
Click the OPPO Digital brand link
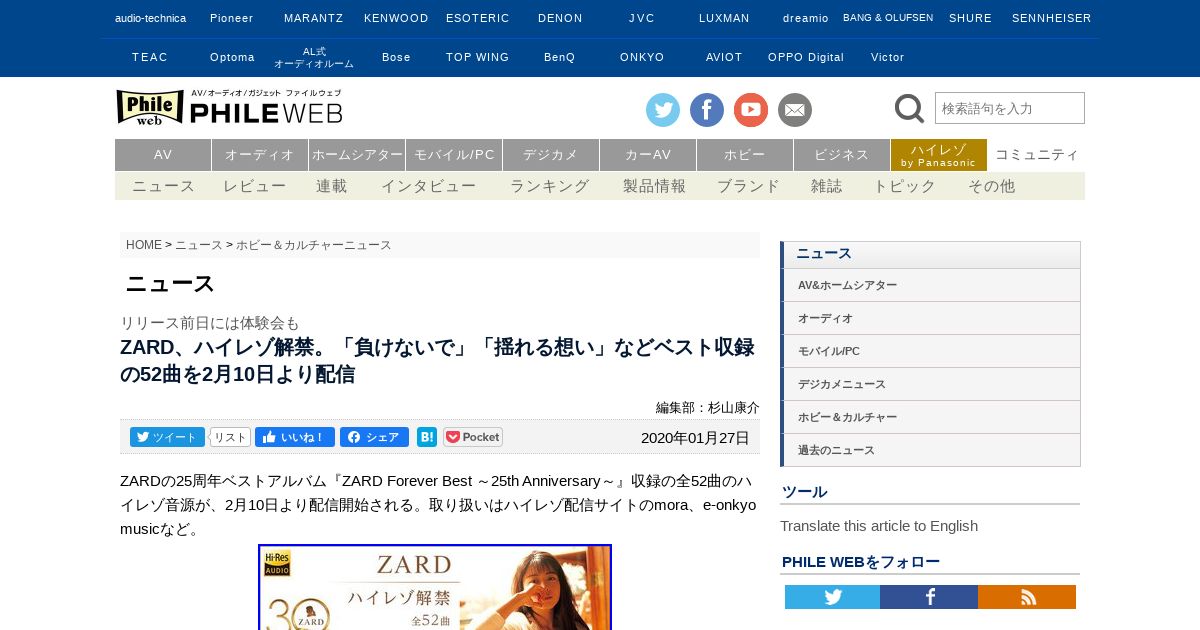point(806,57)
